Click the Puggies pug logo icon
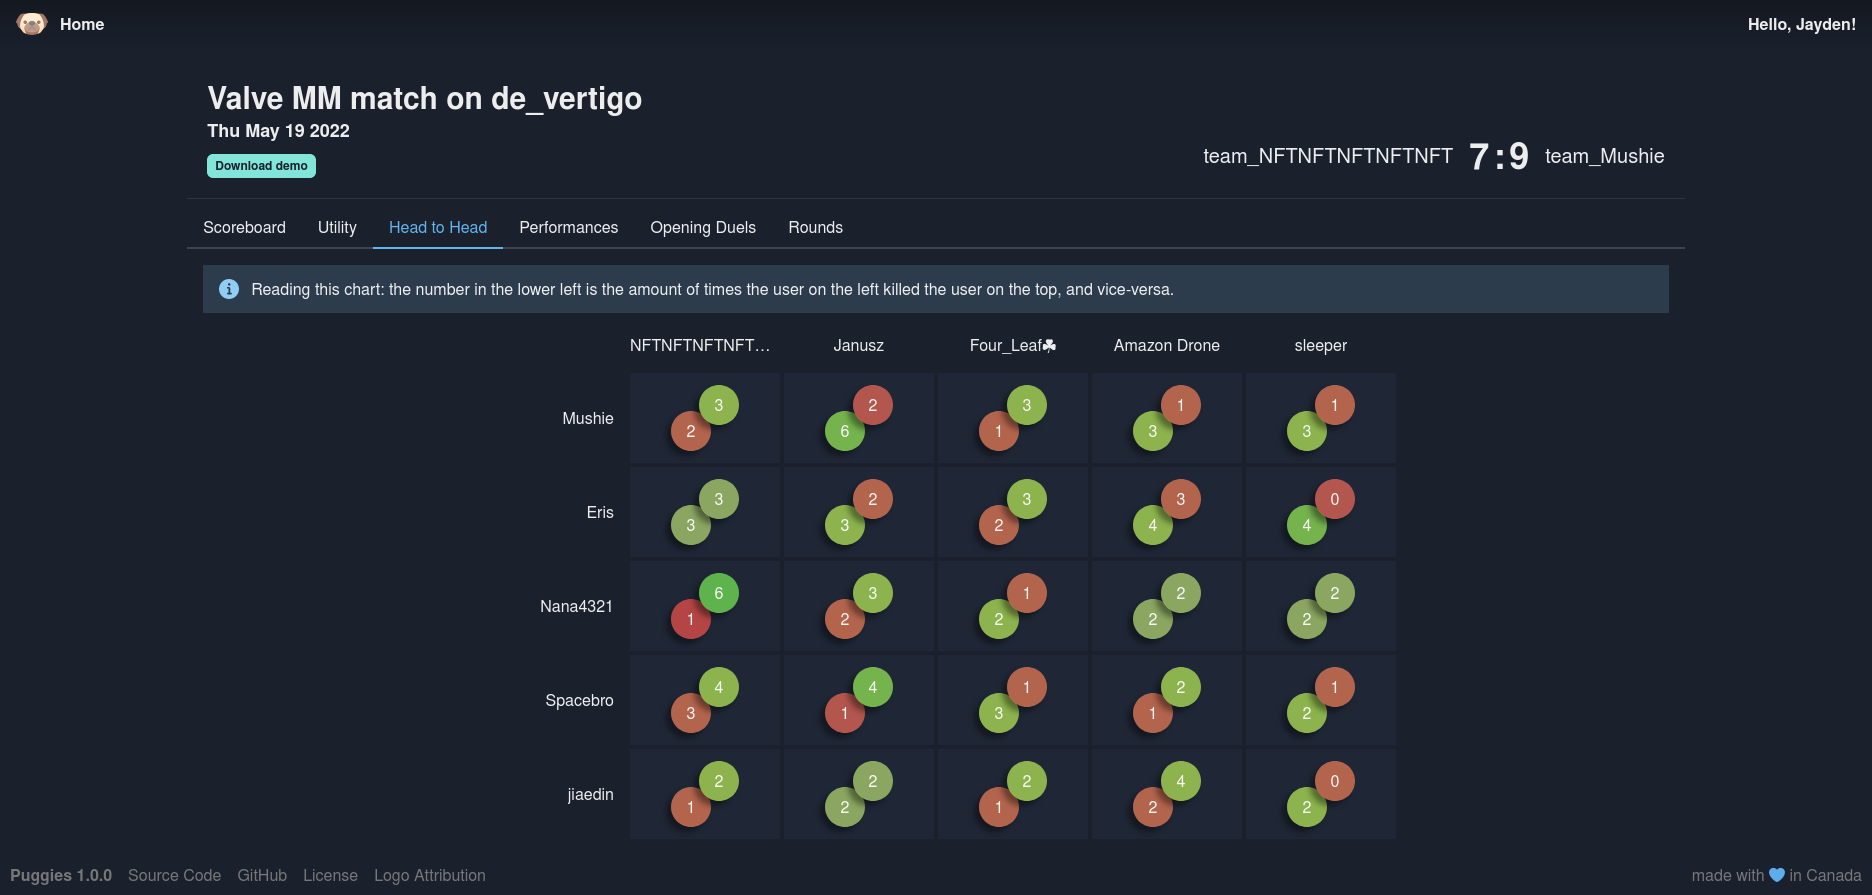 click(32, 24)
